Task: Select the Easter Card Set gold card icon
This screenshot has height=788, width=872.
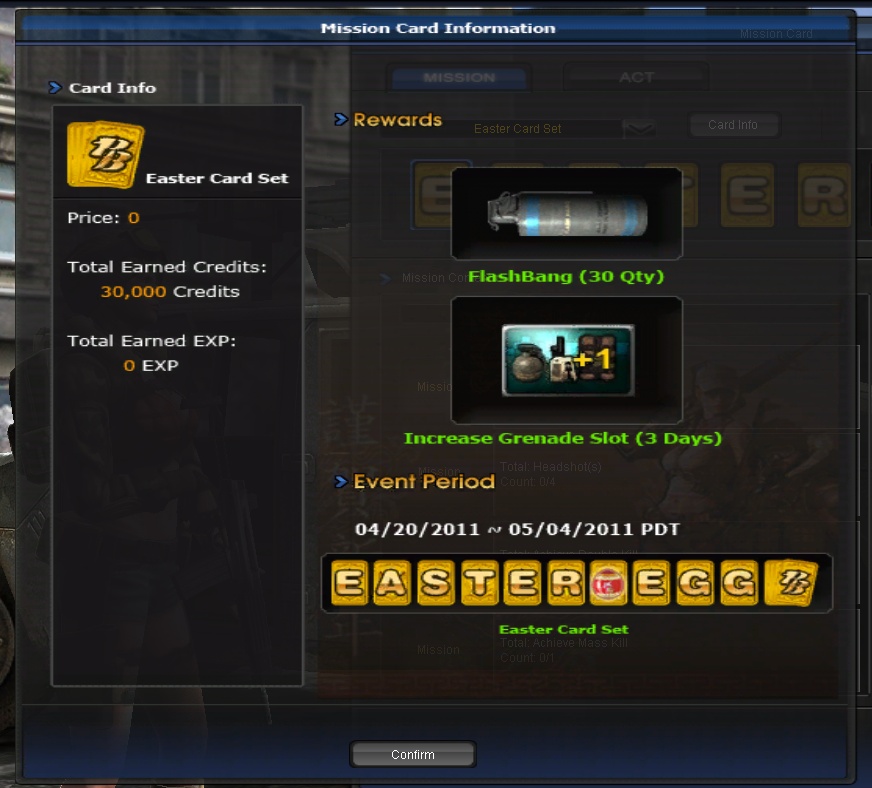Action: pos(105,155)
